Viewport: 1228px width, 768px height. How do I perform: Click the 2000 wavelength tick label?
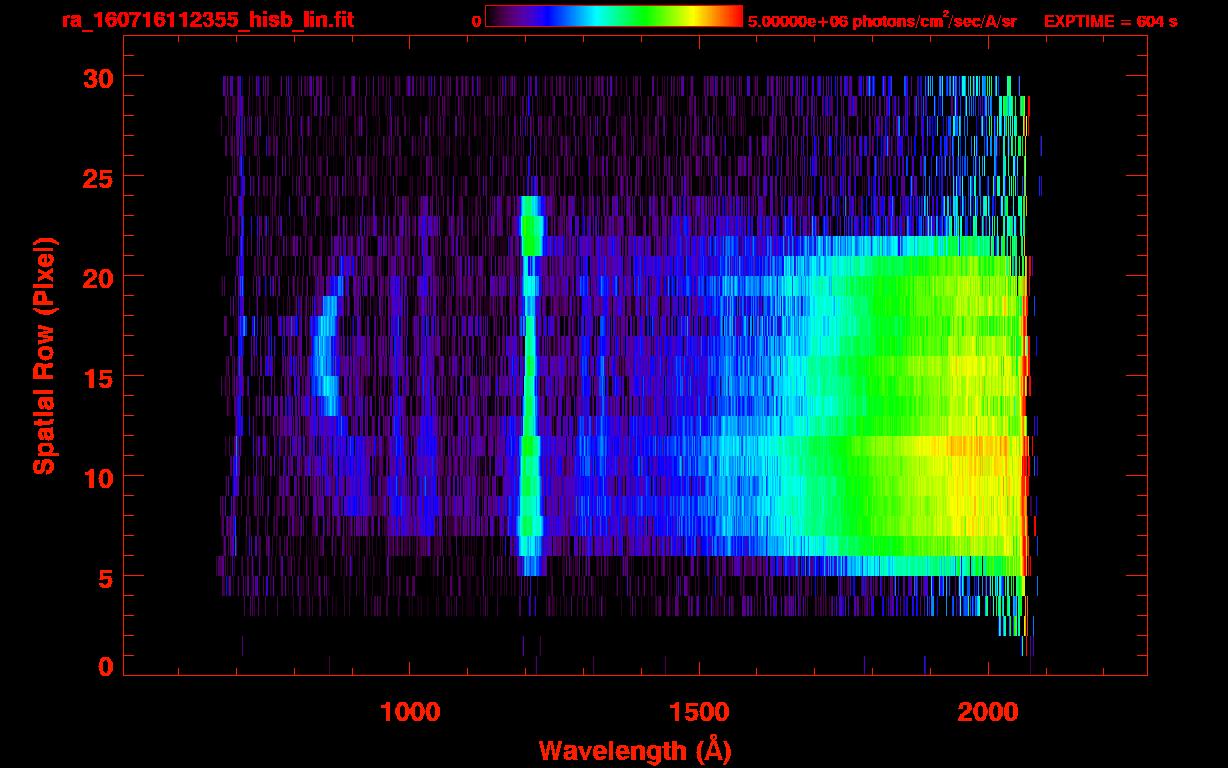(x=988, y=711)
